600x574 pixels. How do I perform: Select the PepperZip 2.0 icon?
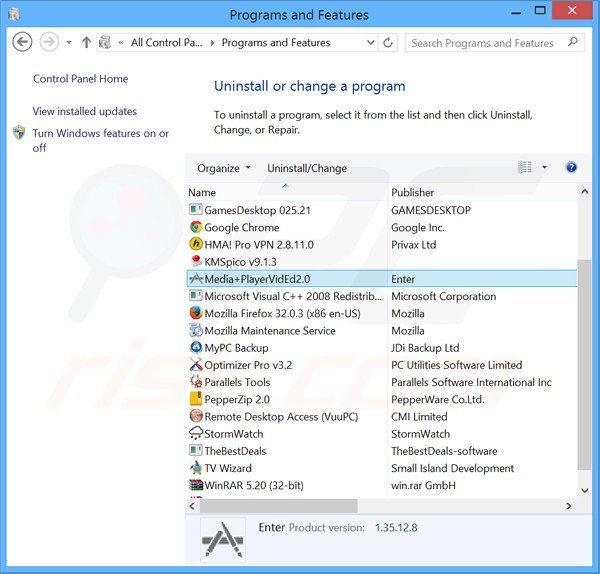(x=196, y=399)
